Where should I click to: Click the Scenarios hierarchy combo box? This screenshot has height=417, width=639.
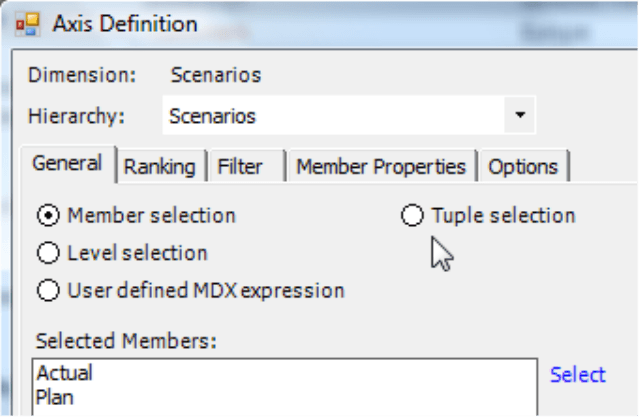(349, 115)
